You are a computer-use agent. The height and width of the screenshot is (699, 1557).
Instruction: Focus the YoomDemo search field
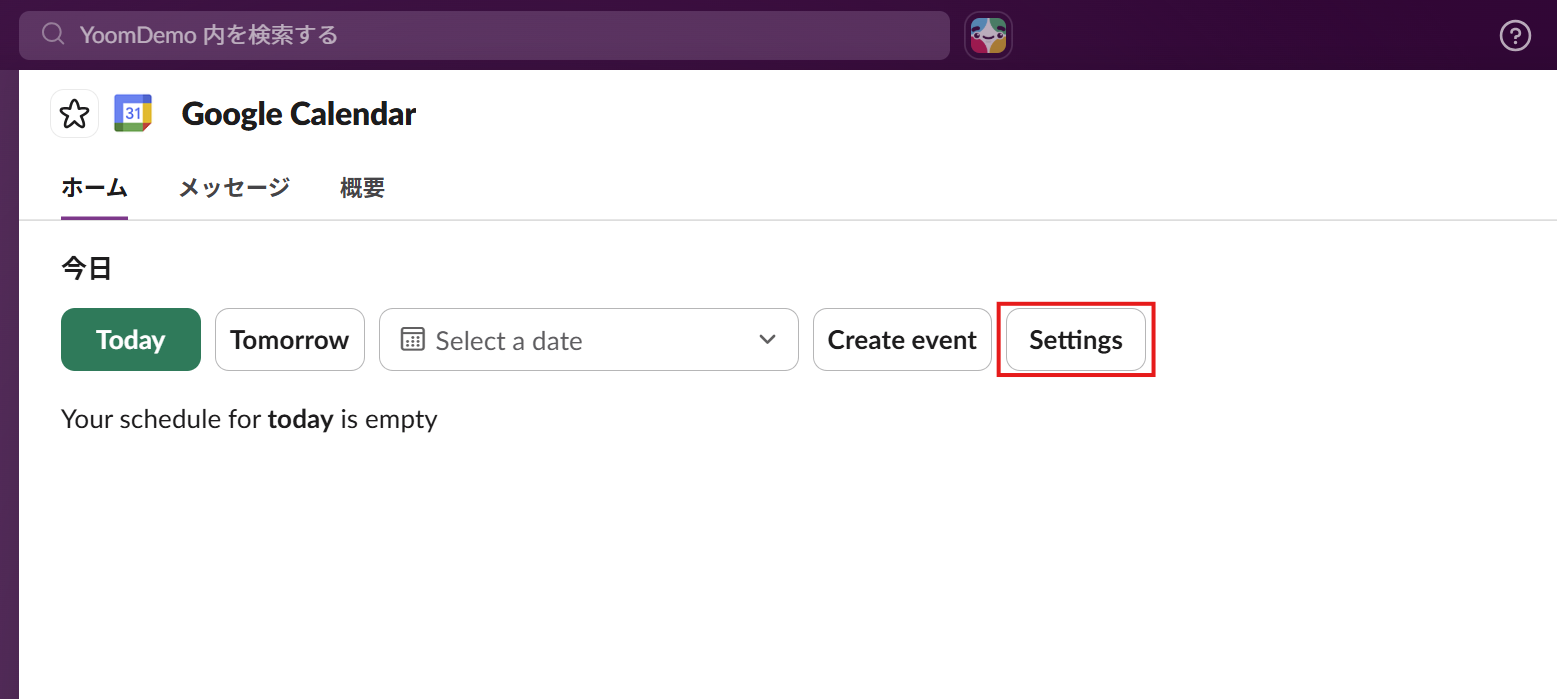484,36
